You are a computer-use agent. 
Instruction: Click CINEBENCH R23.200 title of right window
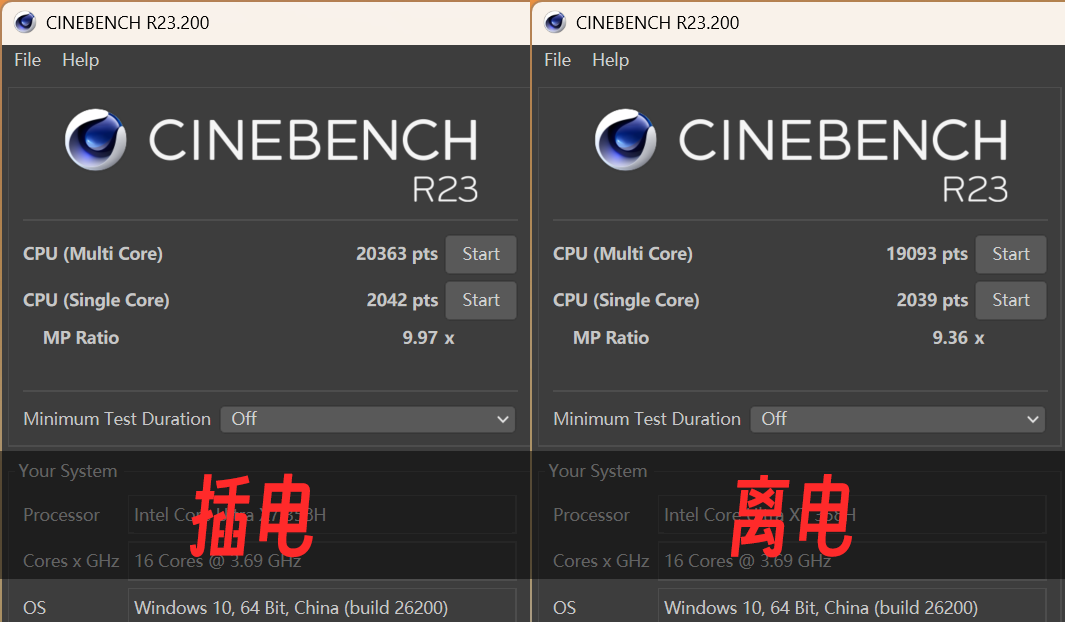657,22
